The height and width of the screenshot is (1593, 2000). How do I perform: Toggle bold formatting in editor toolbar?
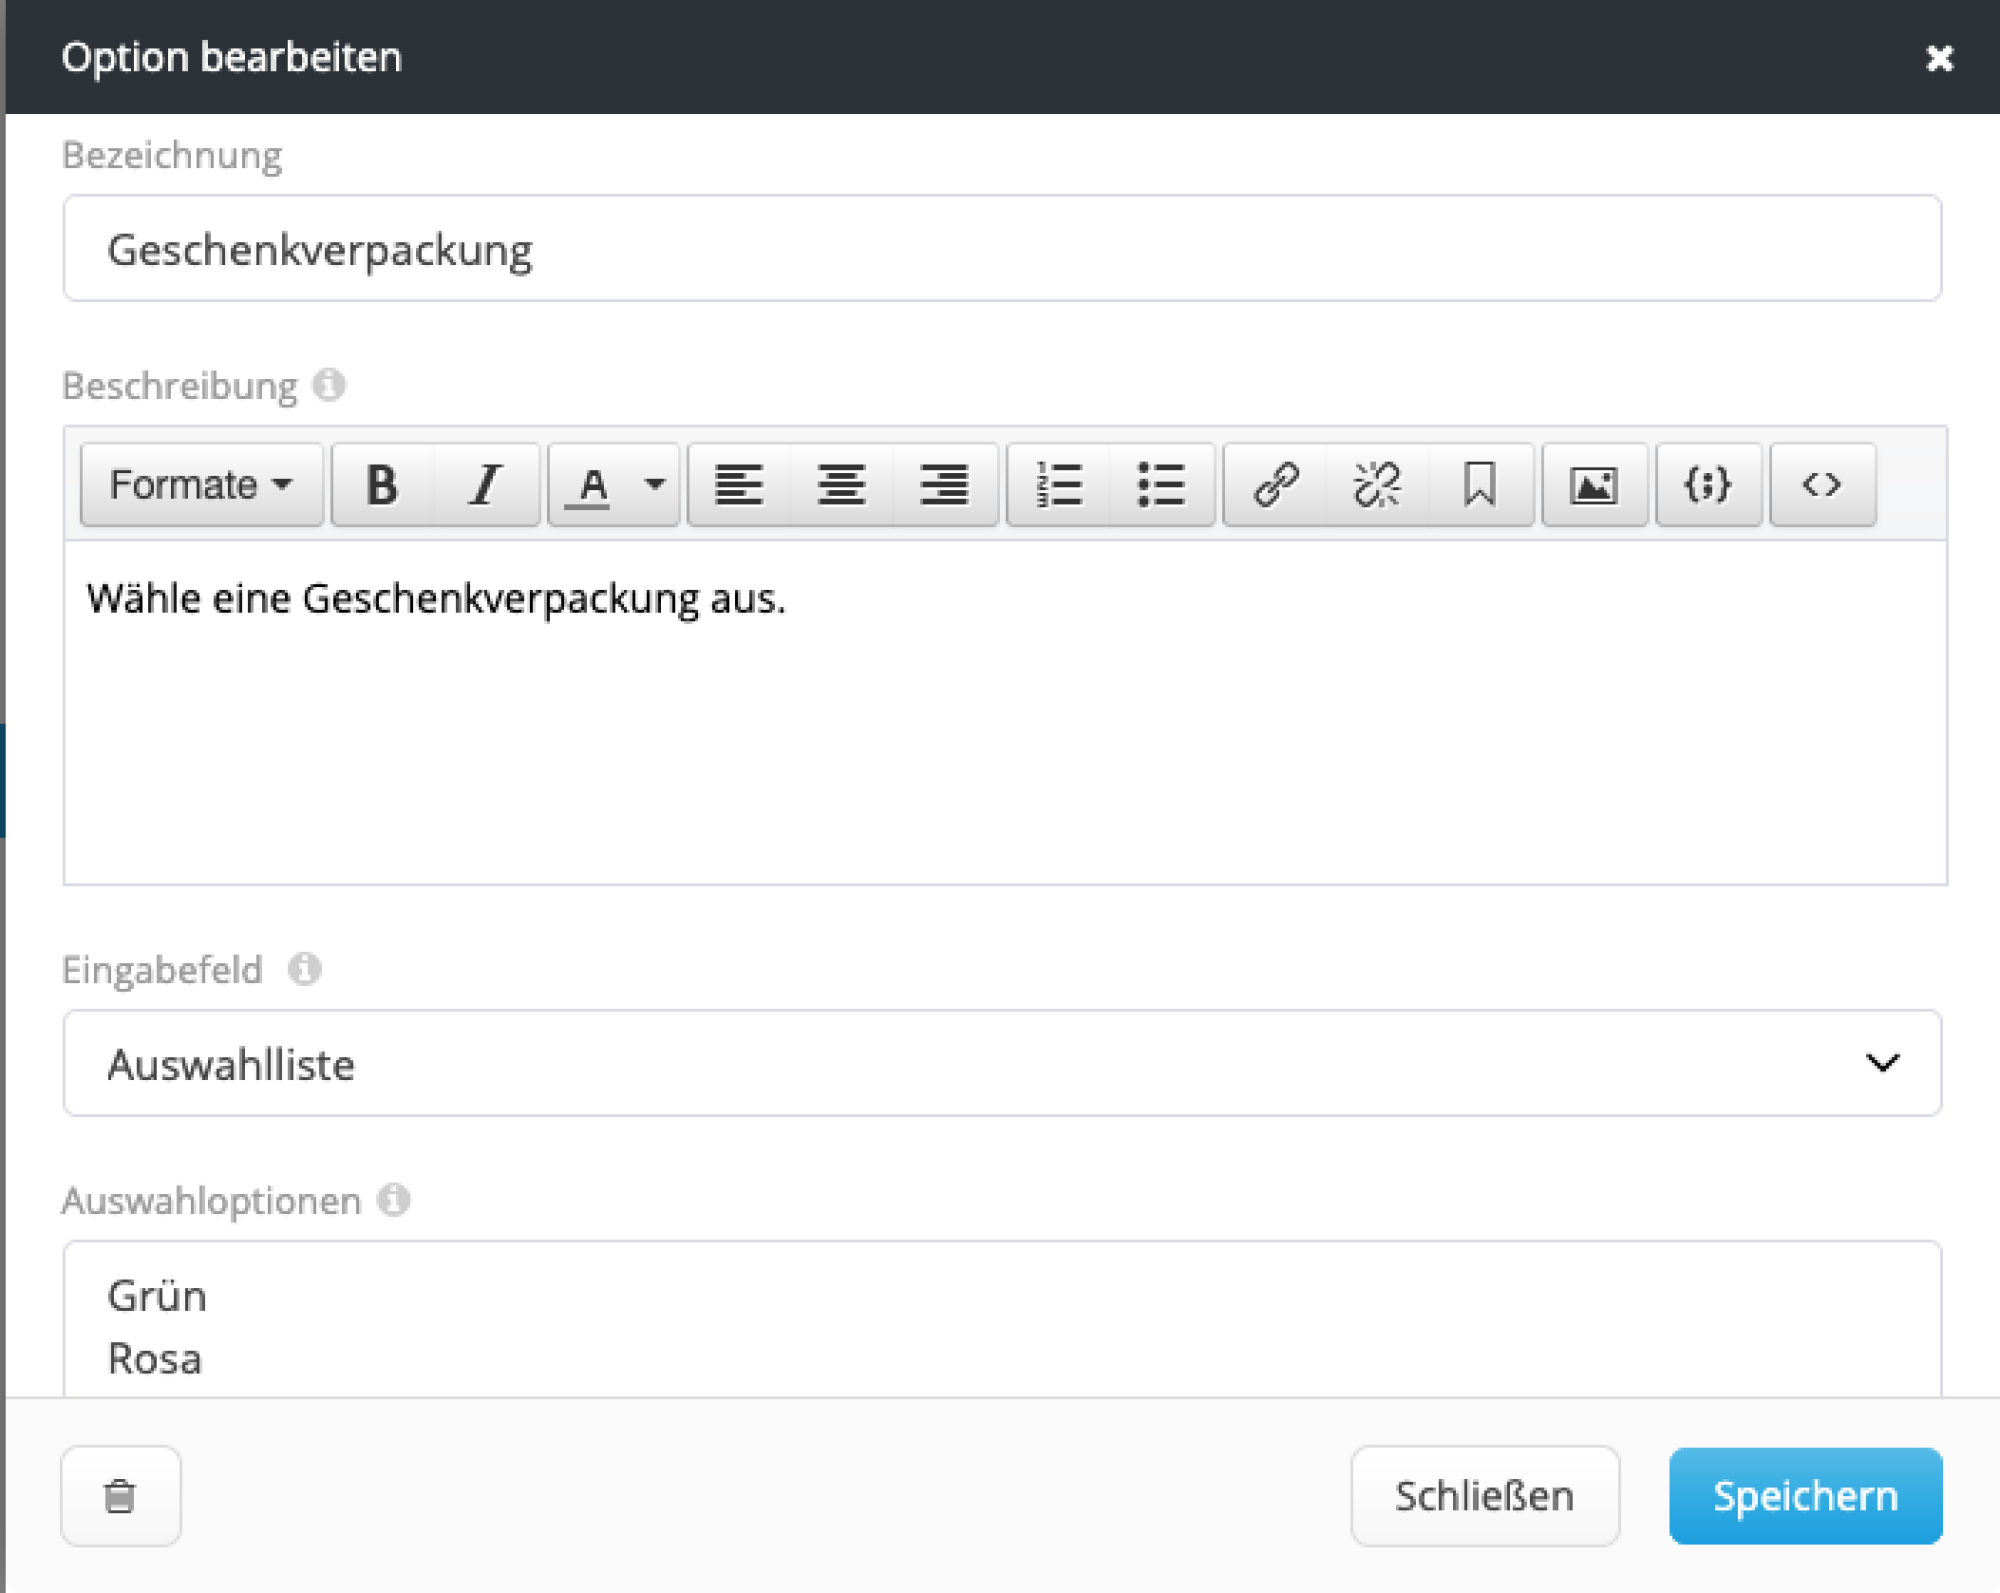tap(382, 485)
